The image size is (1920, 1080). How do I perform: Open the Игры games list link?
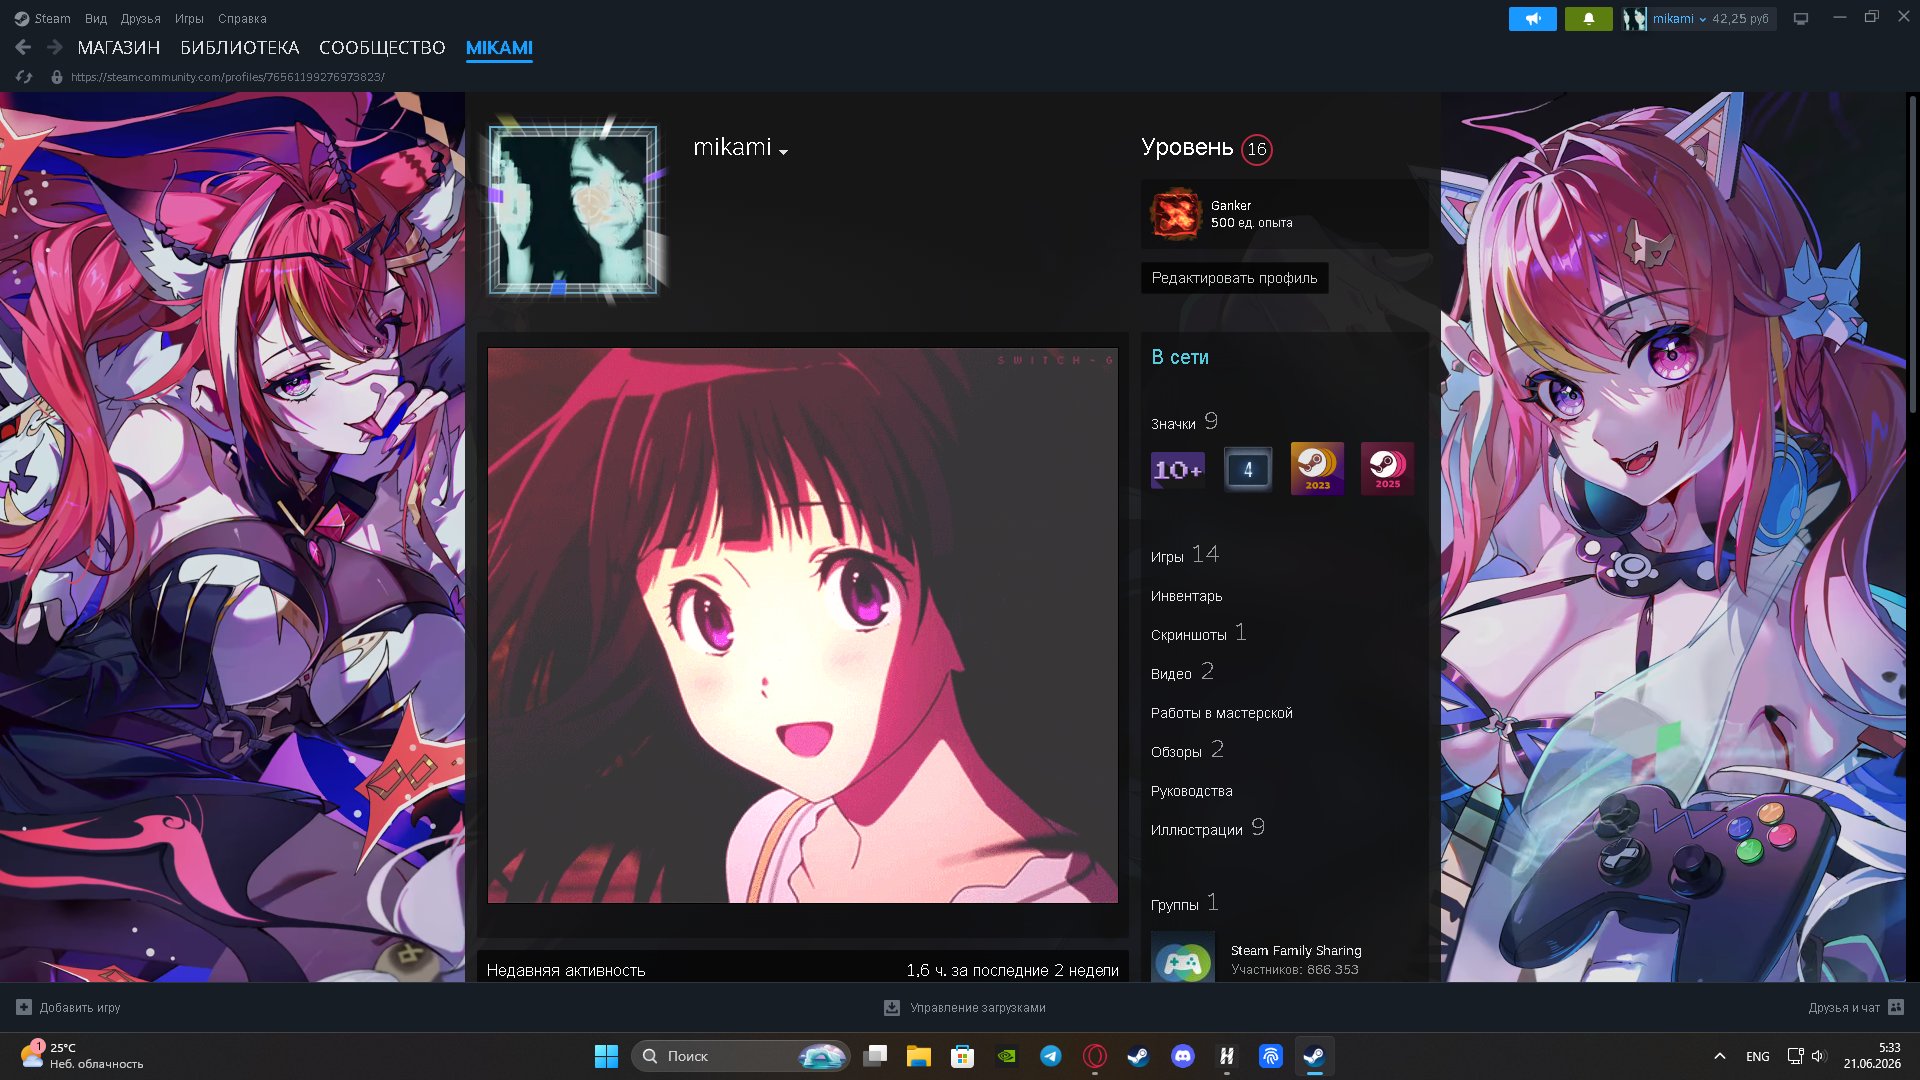pyautogui.click(x=1184, y=555)
